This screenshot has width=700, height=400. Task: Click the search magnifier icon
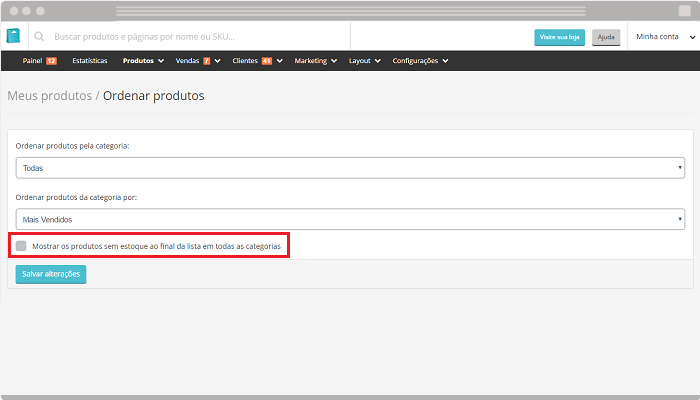(39, 37)
